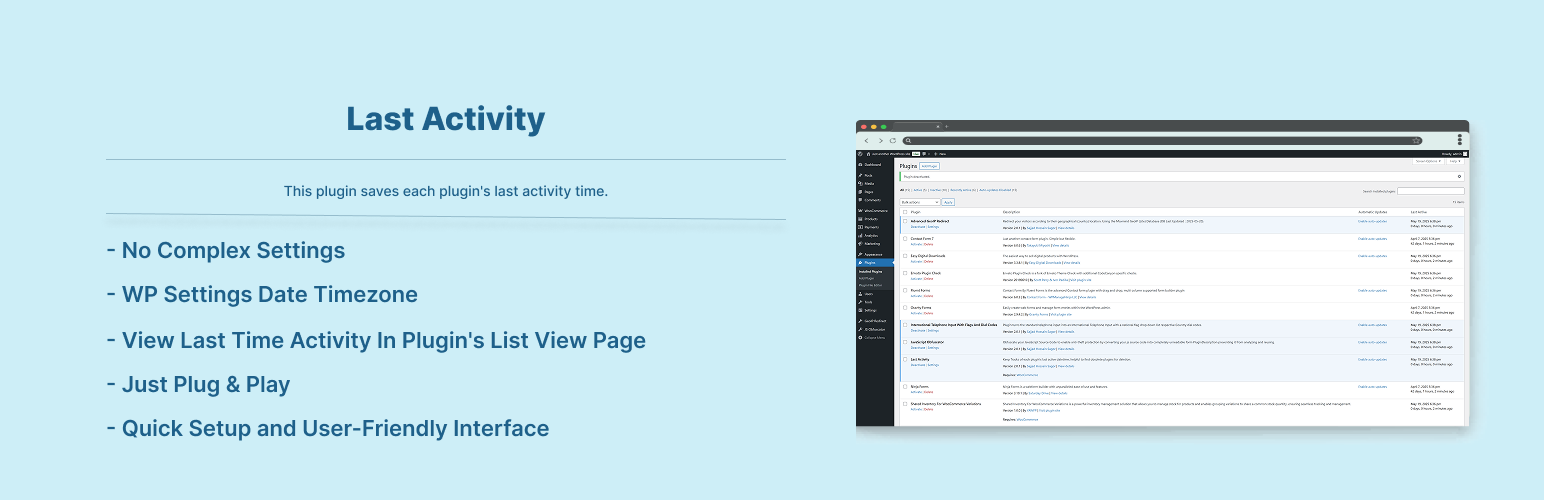Open Add Plugin submenu item
This screenshot has width=1544, height=500.
coord(866,278)
